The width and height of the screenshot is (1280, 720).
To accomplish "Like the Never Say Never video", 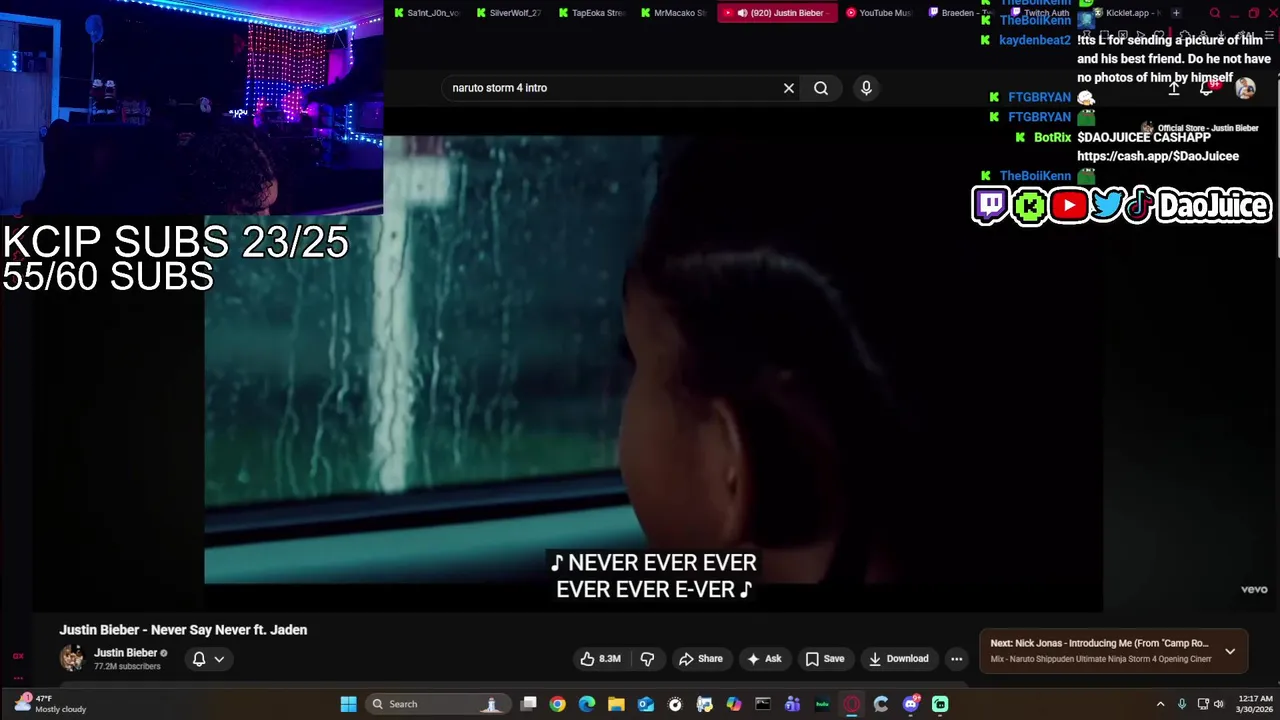I will (601, 659).
